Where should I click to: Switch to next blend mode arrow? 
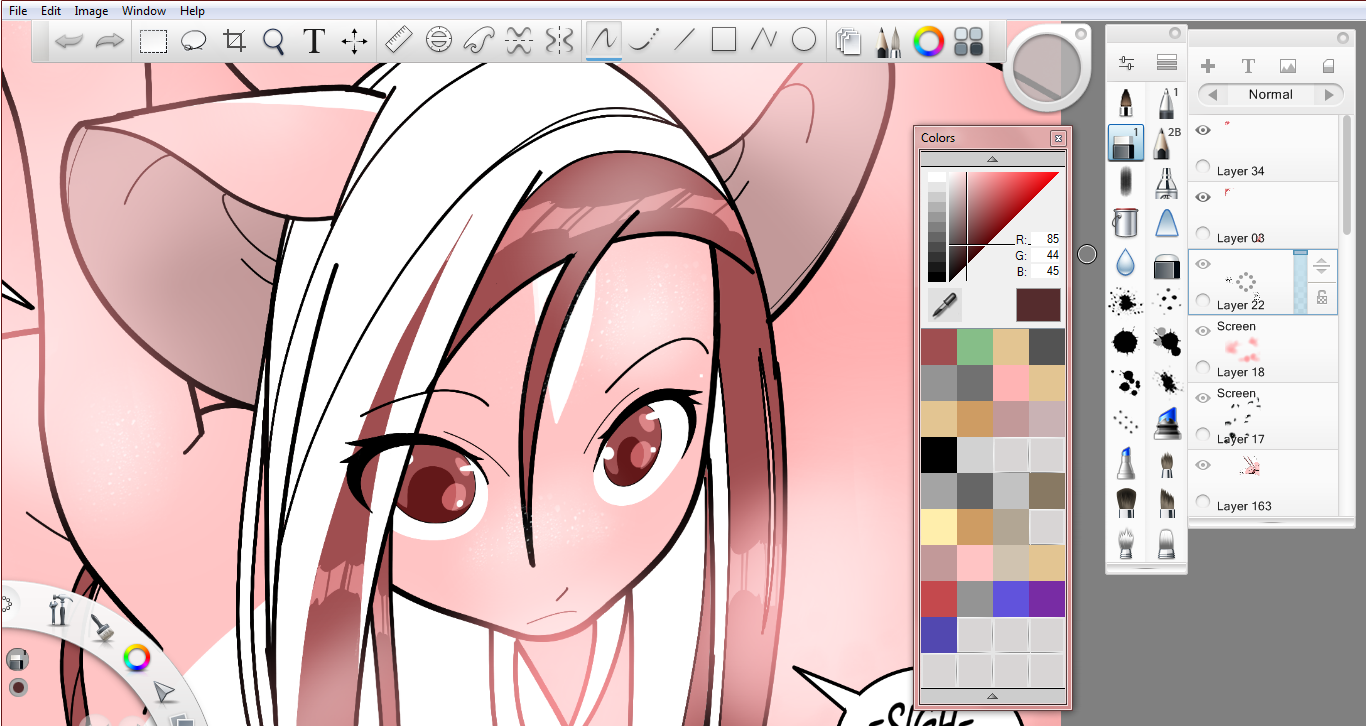[1329, 94]
